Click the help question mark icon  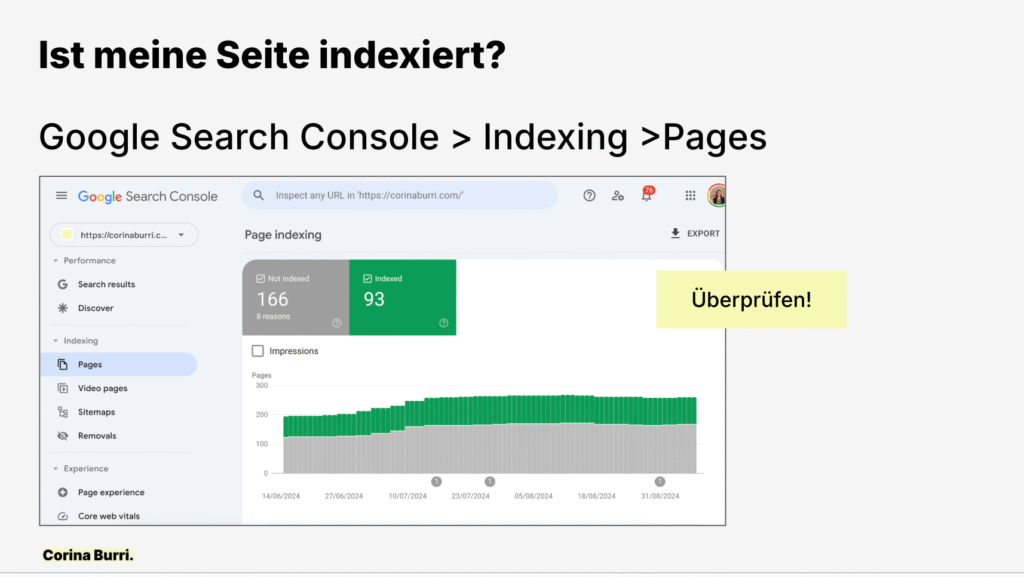pyautogui.click(x=590, y=196)
